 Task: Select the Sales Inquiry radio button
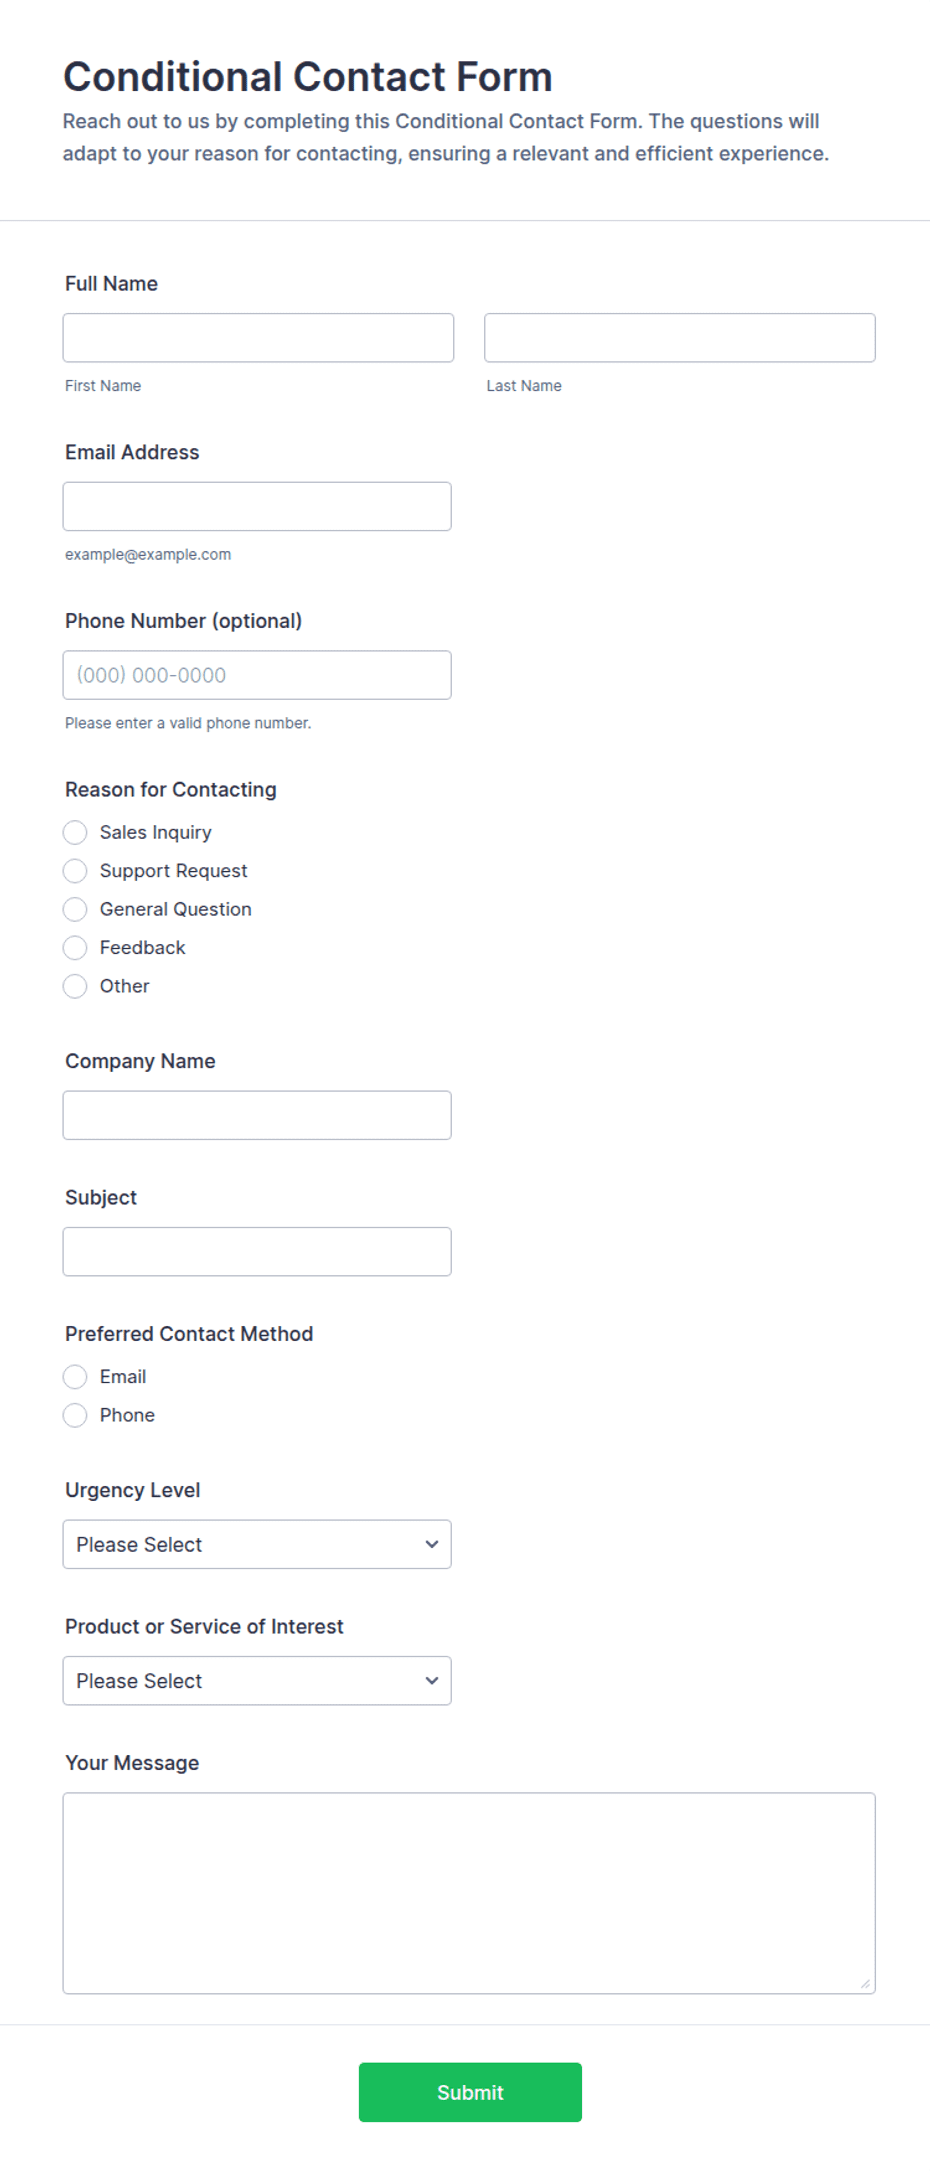(75, 833)
